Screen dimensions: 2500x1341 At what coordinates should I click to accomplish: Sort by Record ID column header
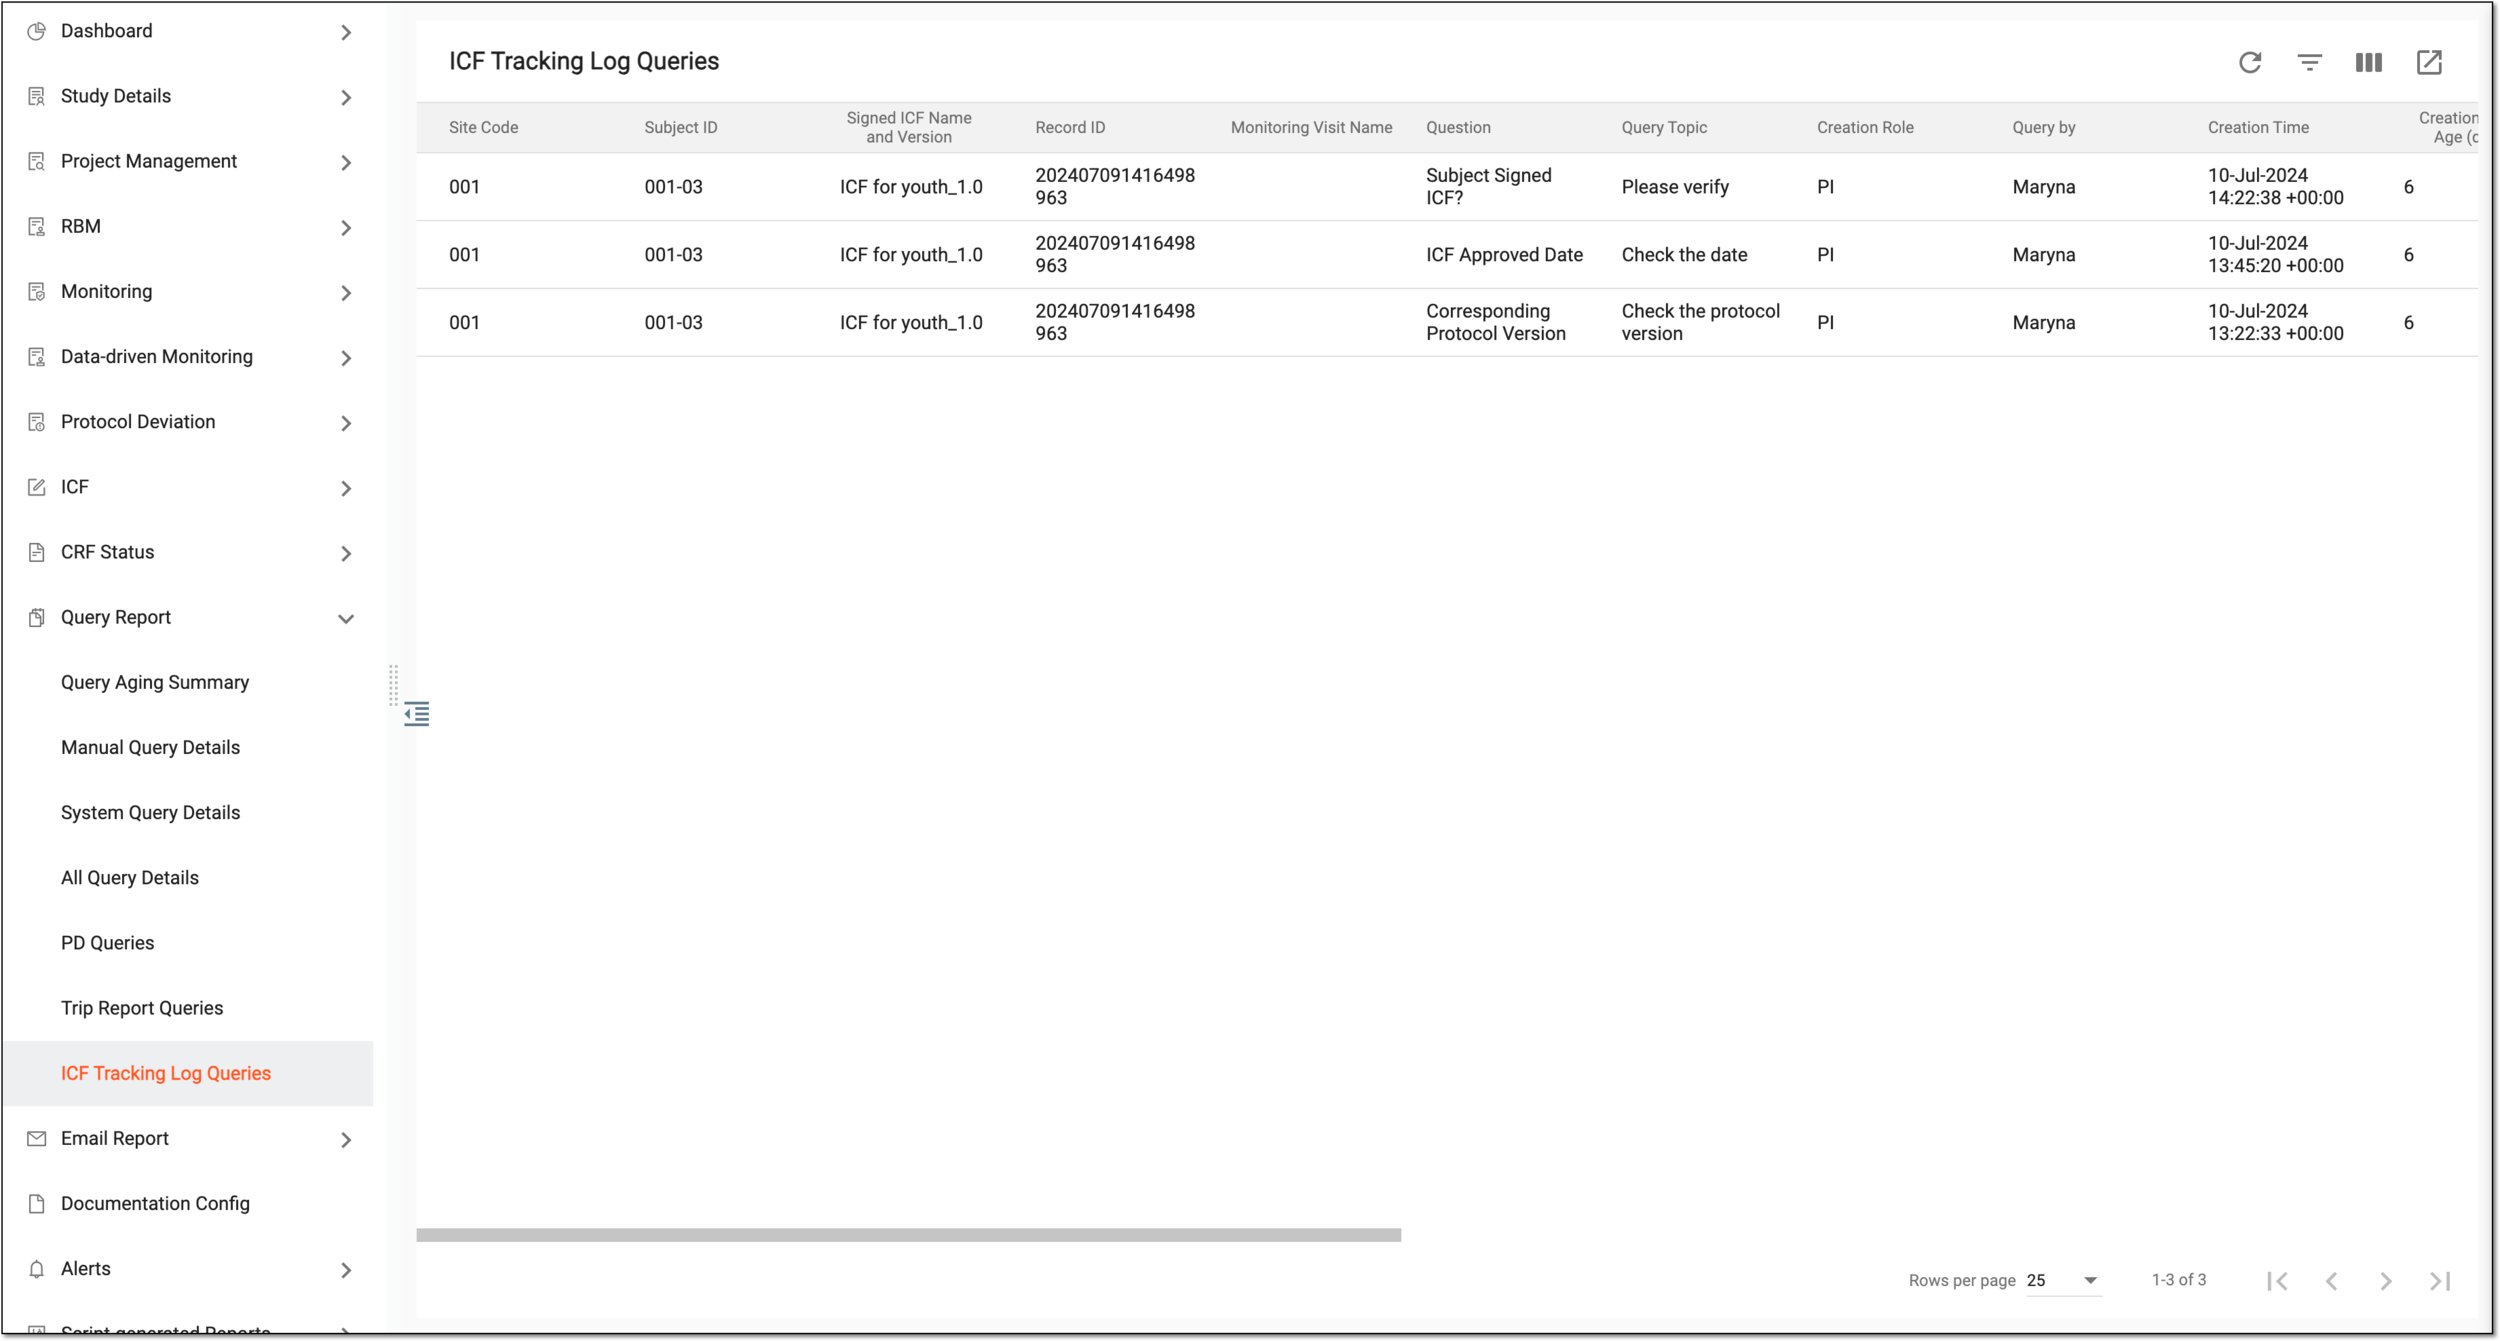click(1070, 127)
